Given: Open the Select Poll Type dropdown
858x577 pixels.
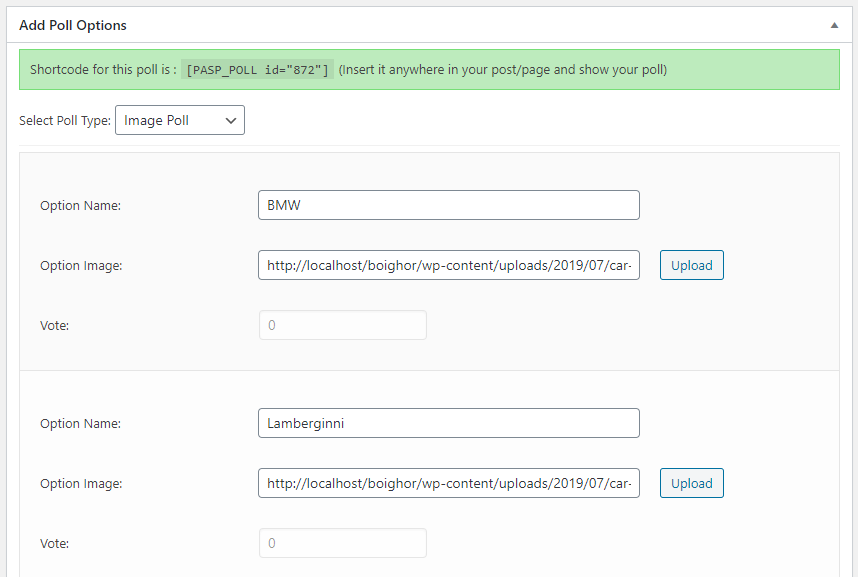Looking at the screenshot, I should pos(180,121).
